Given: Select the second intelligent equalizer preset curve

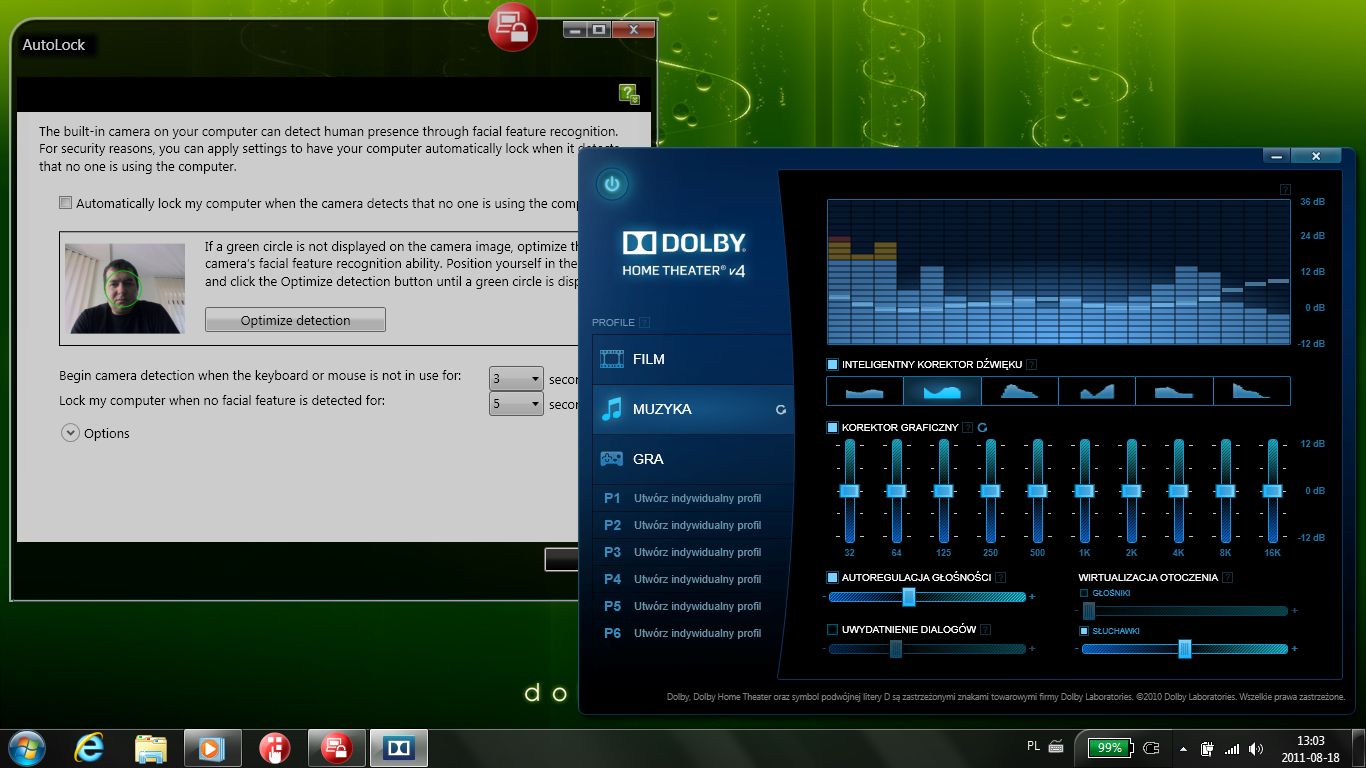Looking at the screenshot, I should coord(942,390).
